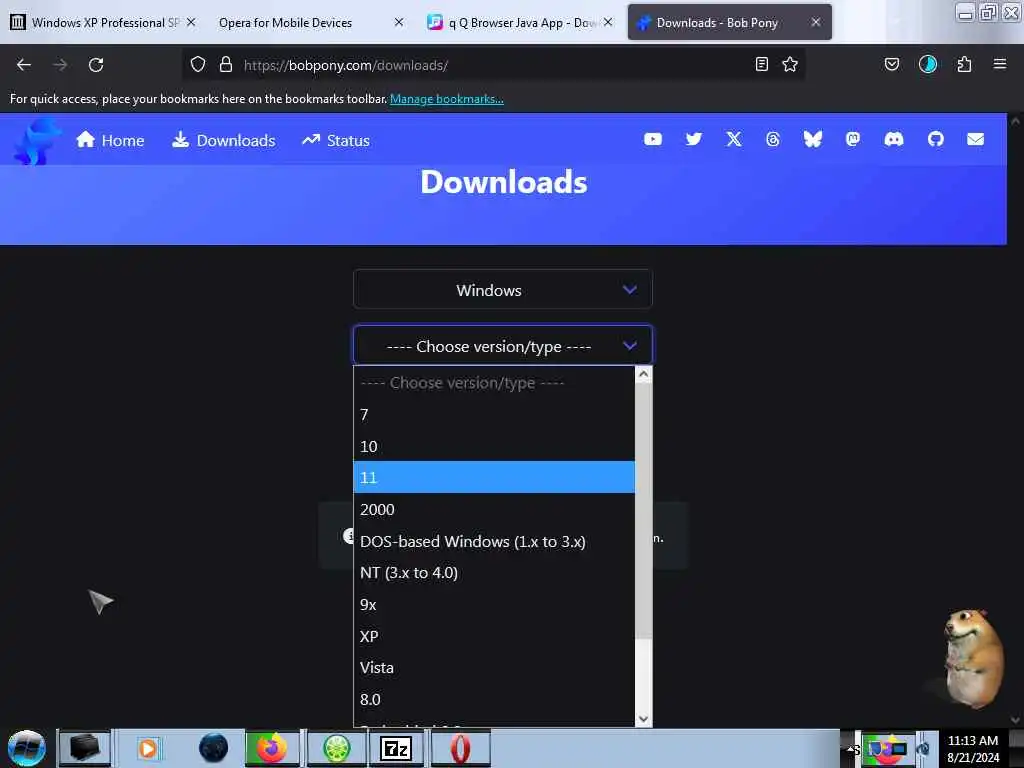Select version 7 from the list
The width and height of the screenshot is (1024, 768).
coord(494,414)
